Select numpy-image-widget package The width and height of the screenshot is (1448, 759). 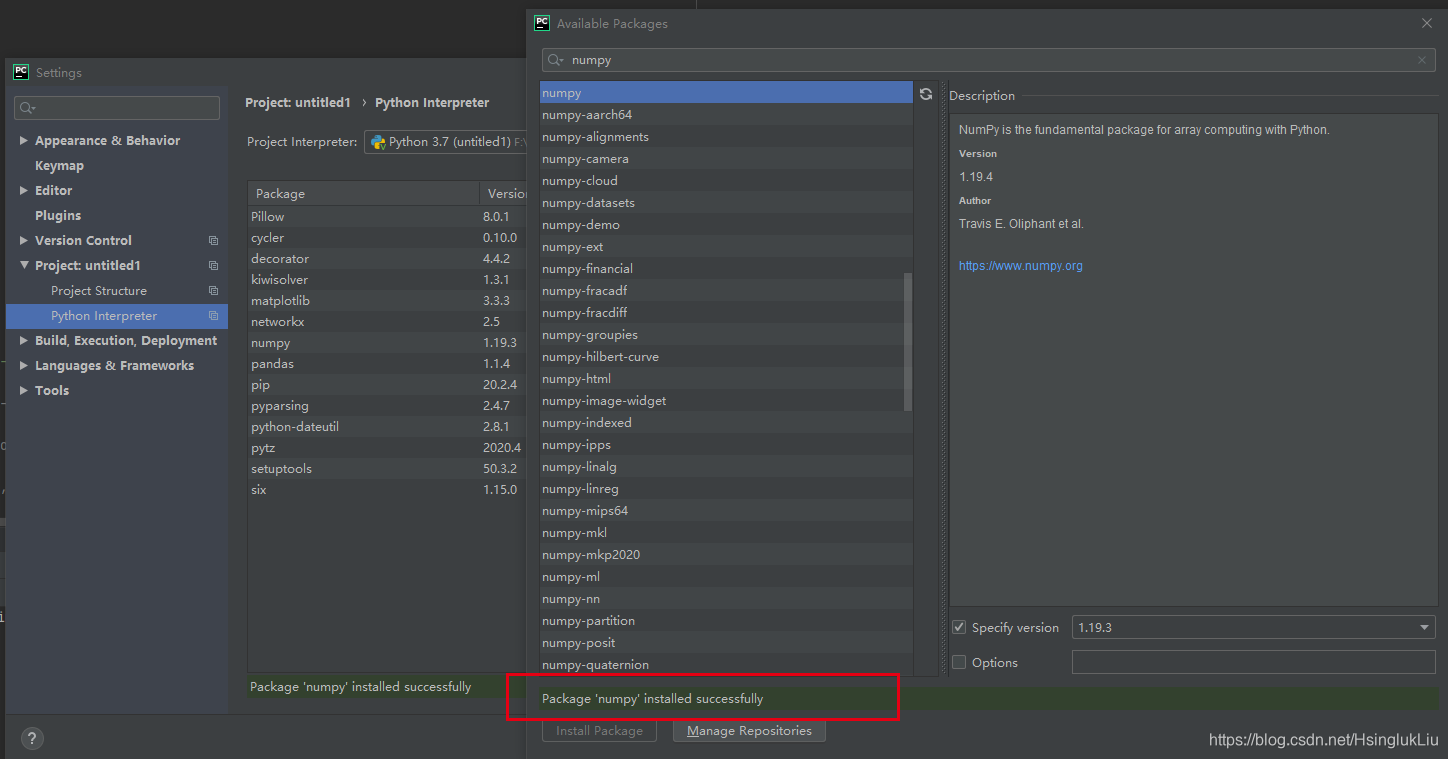coord(726,401)
